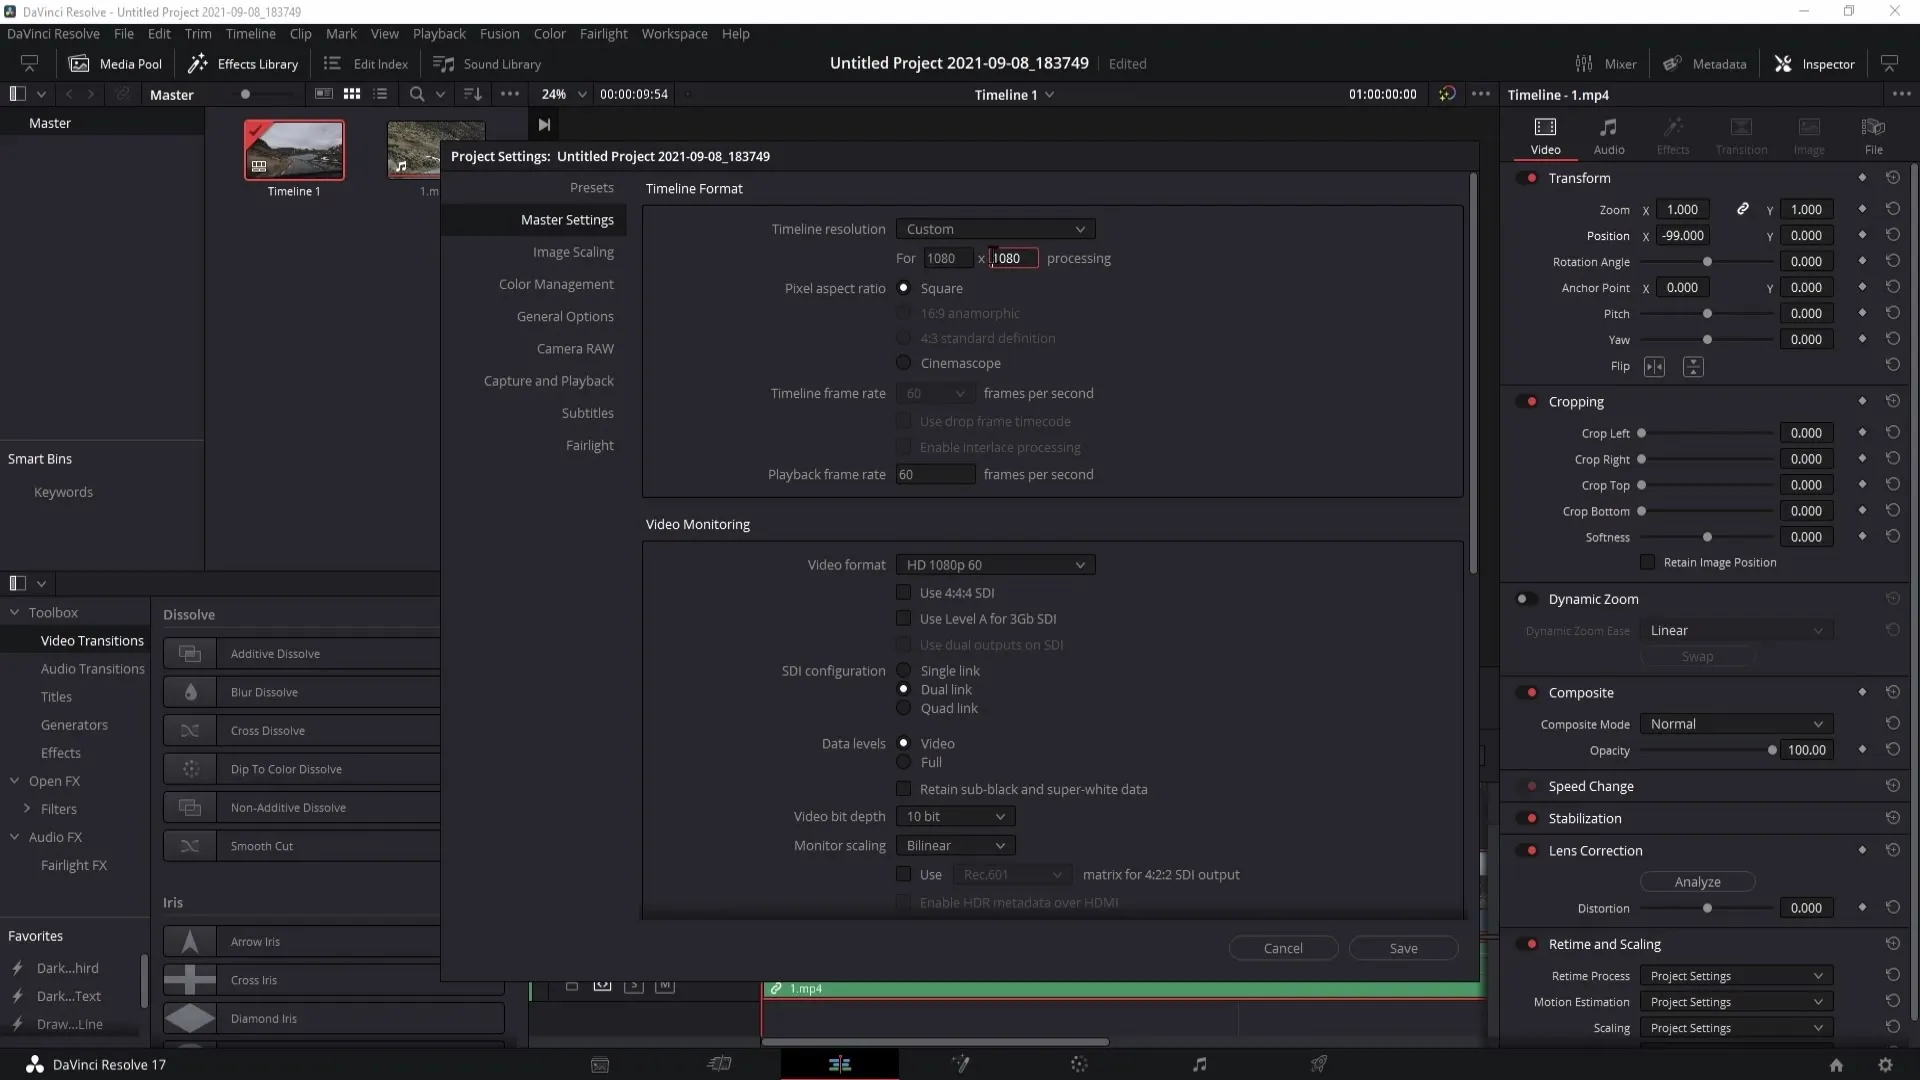Open the Playback menu
1920x1080 pixels.
click(x=439, y=34)
